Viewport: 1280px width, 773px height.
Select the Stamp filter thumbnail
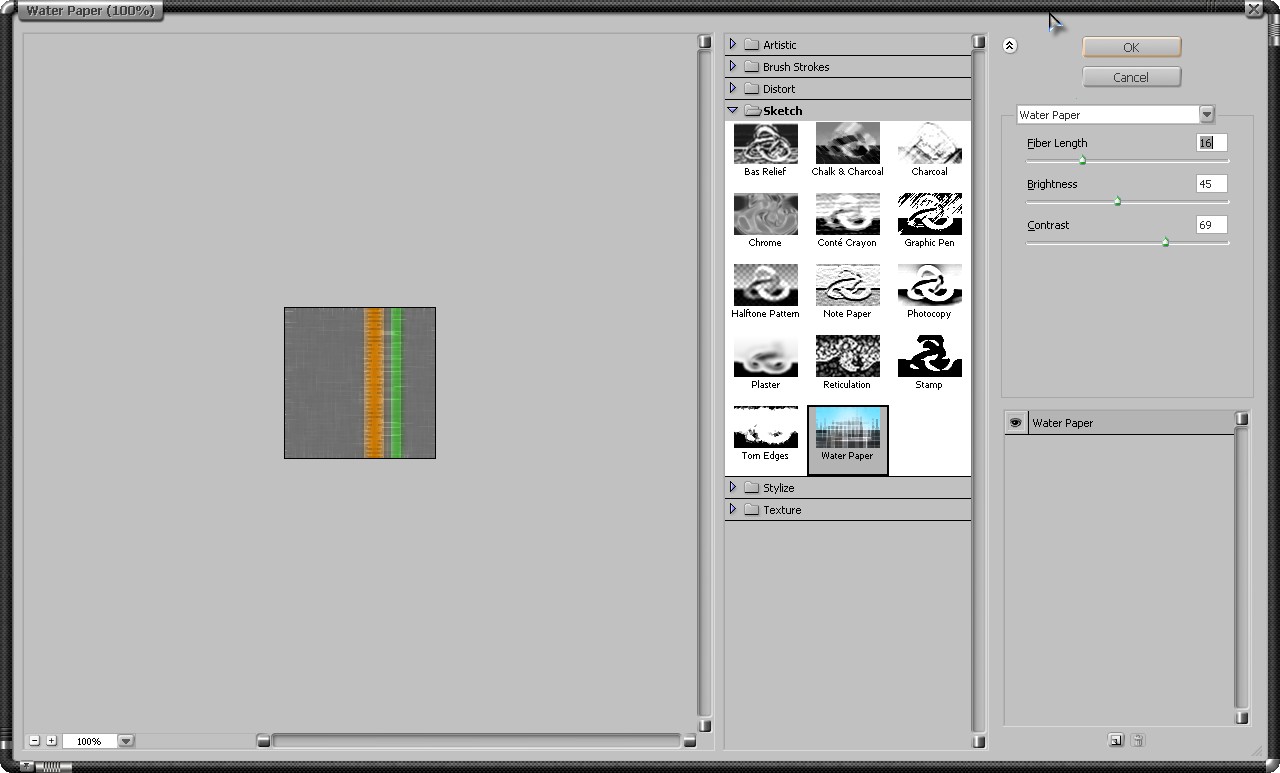[929, 357]
